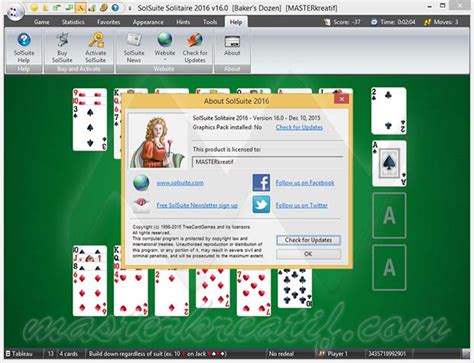Click the '4 cards' status bar entry
Screen dimensions: 474x363
(69, 354)
